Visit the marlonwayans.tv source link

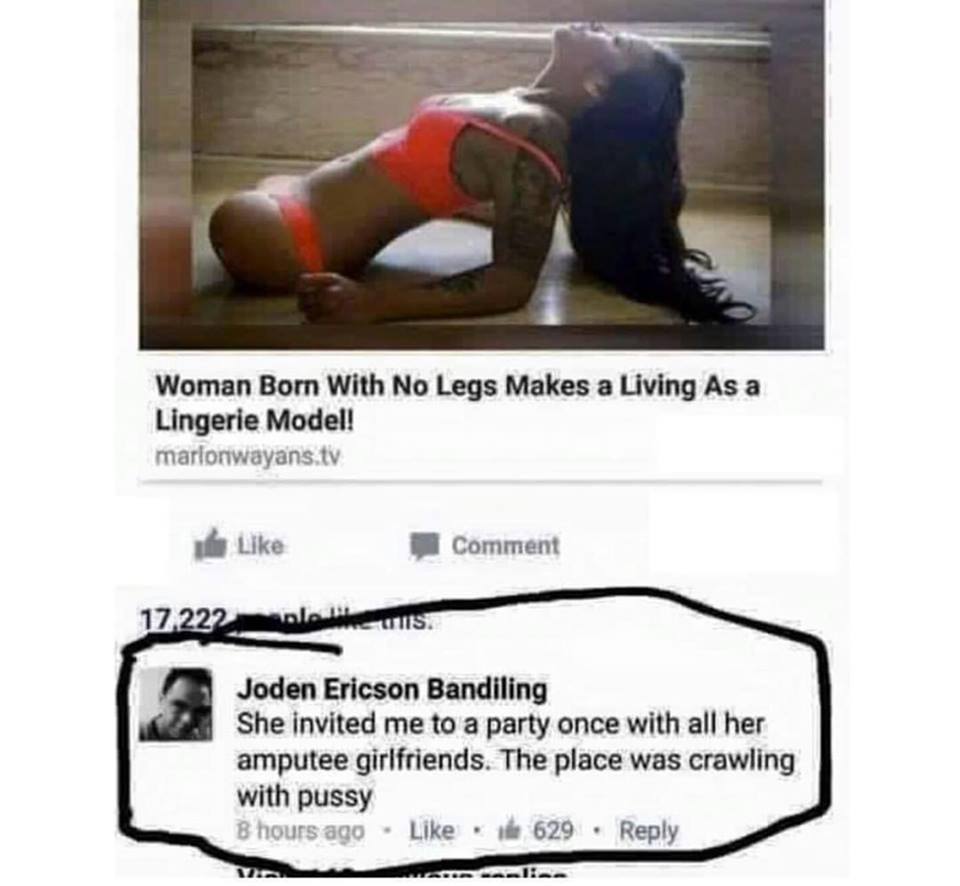pos(247,457)
